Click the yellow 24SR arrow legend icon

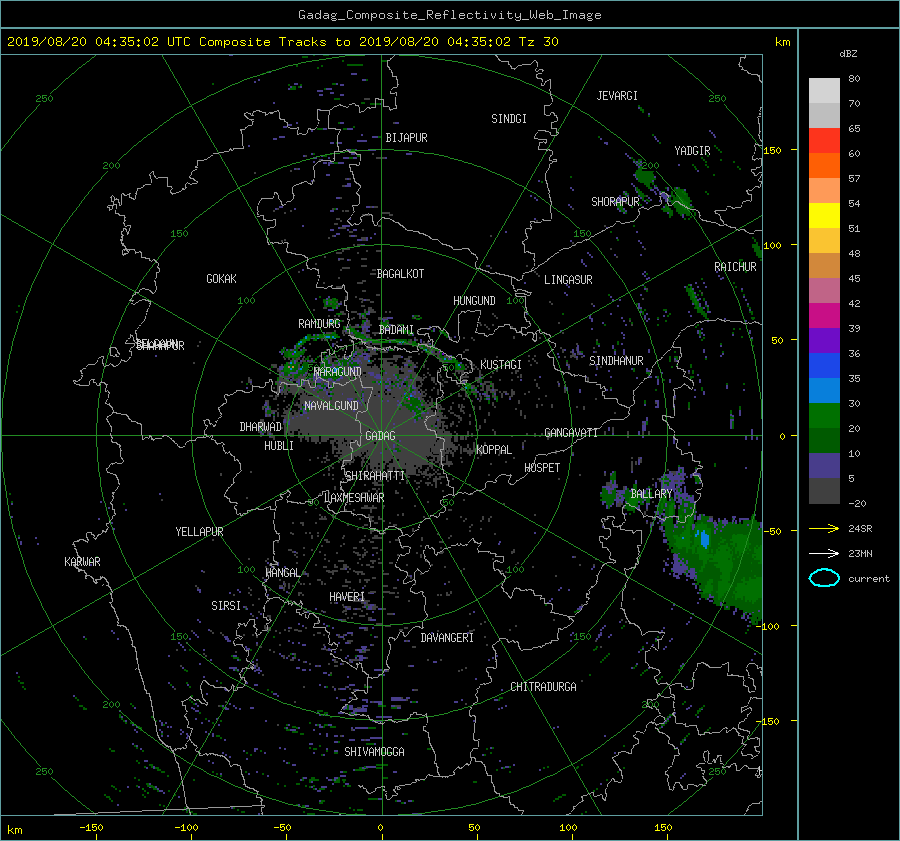824,528
